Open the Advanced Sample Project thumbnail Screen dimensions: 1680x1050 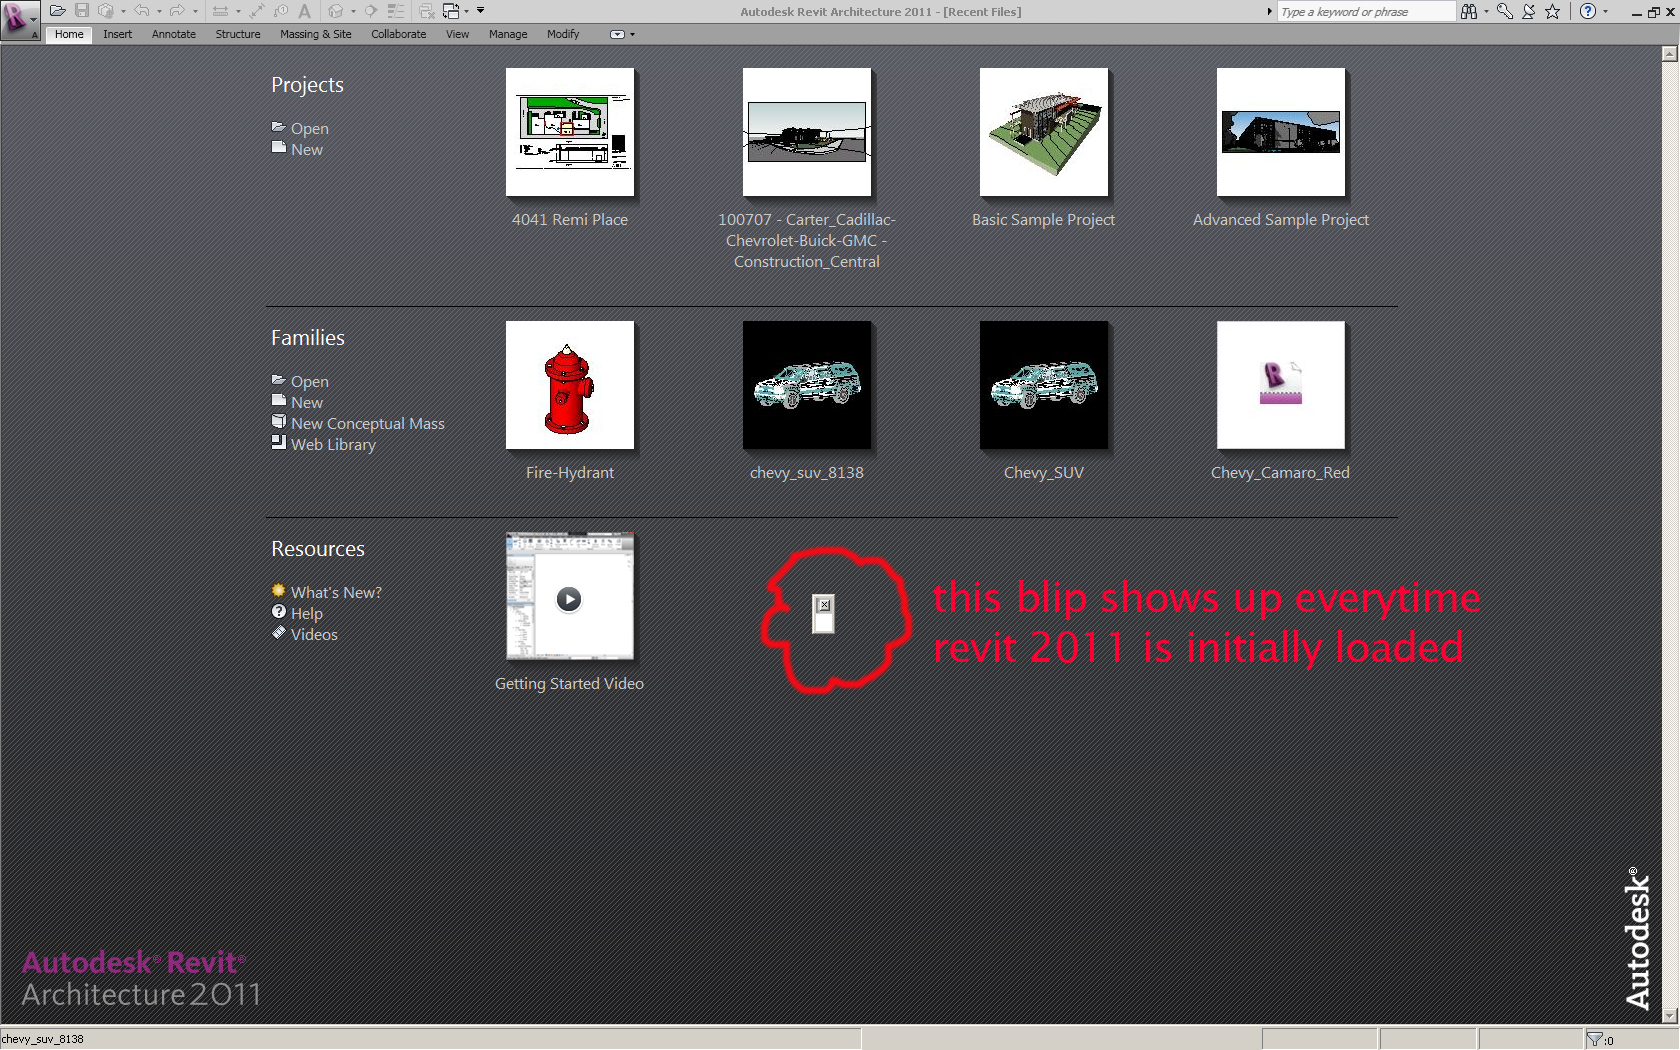tap(1281, 132)
